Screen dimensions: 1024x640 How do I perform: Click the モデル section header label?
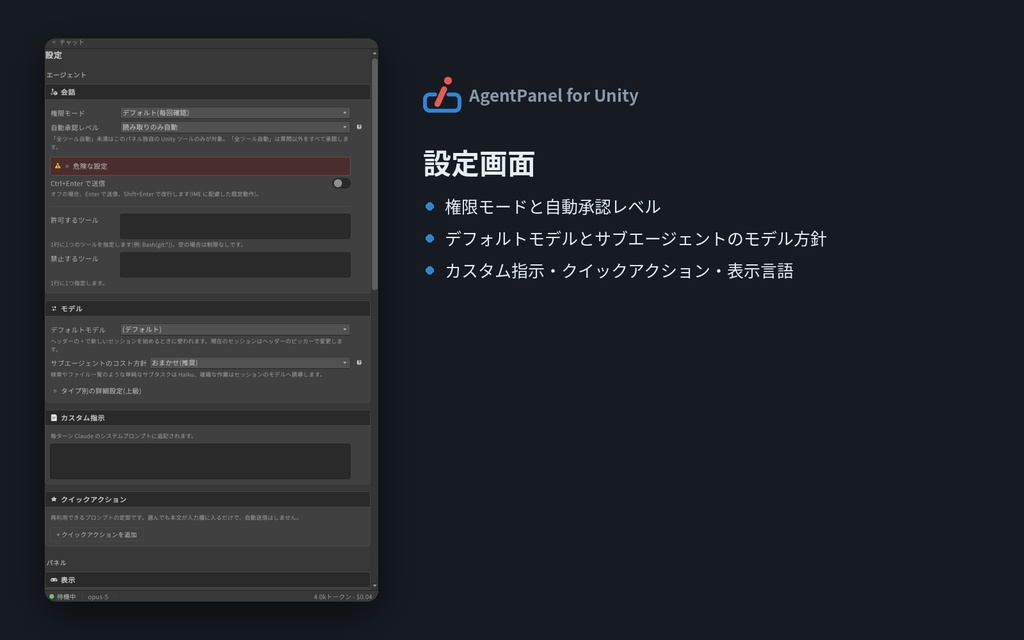click(x=72, y=309)
